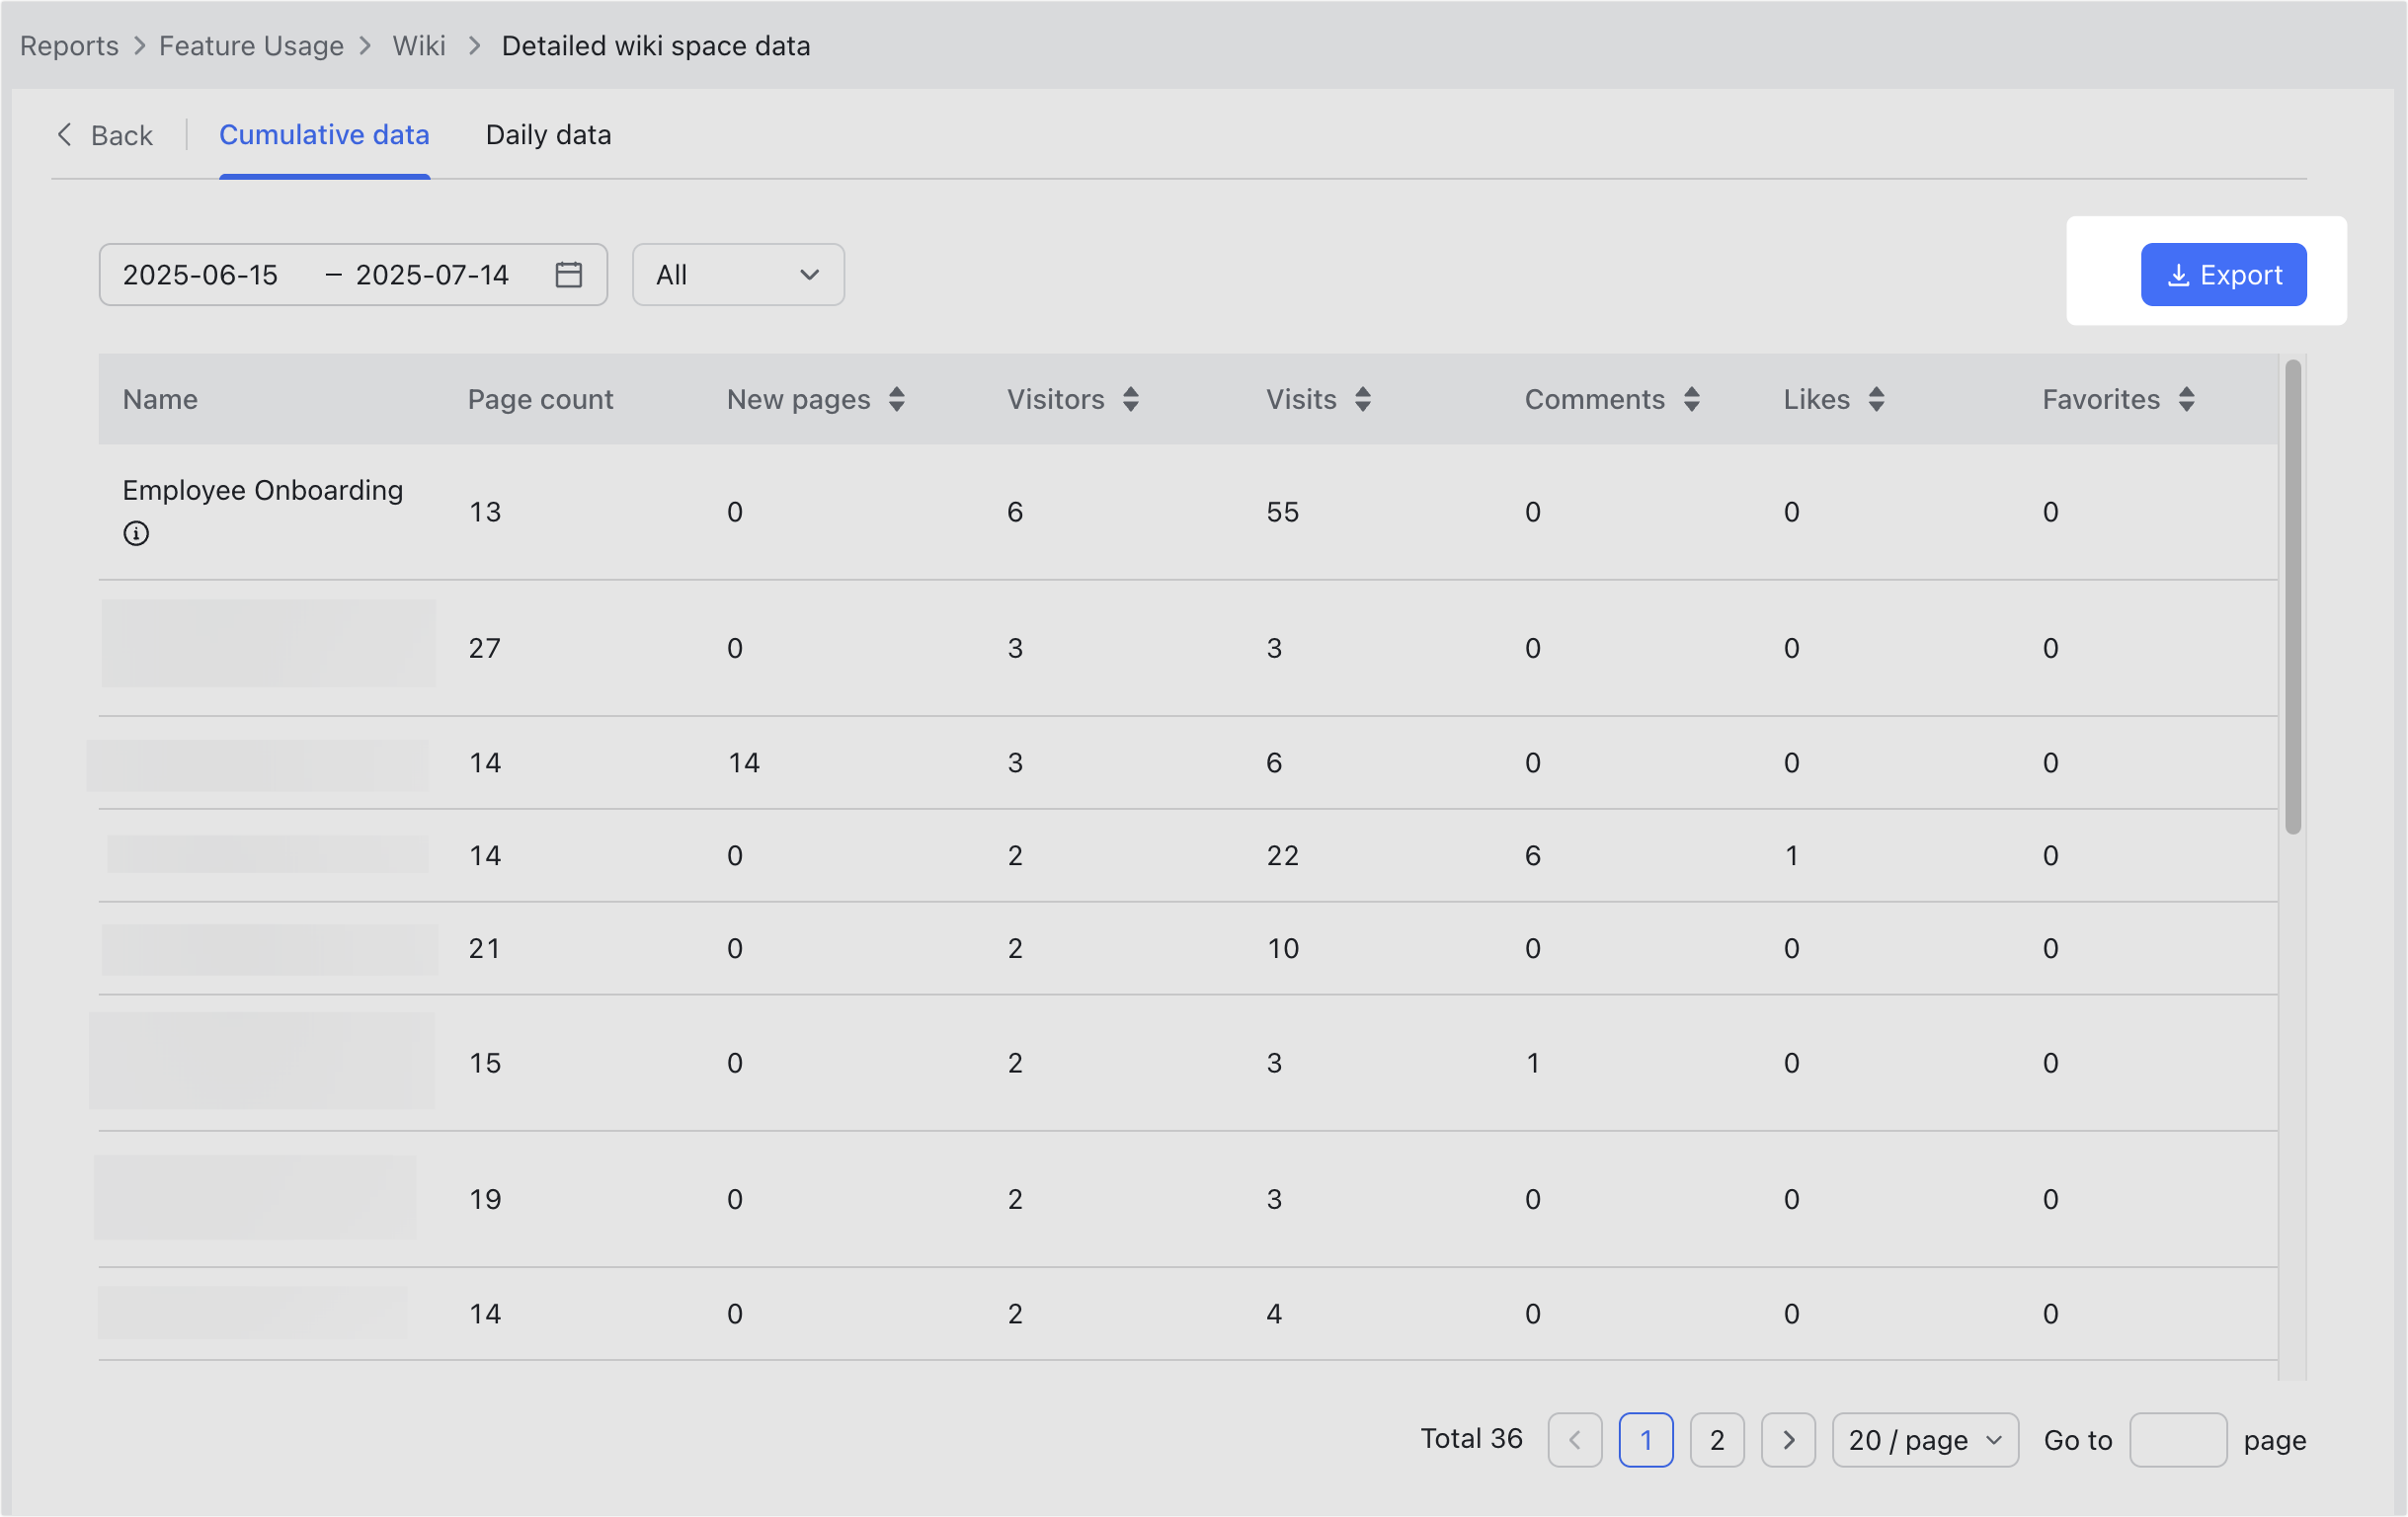Click the 22 visits value
This screenshot has width=2408, height=1517.
click(x=1282, y=855)
